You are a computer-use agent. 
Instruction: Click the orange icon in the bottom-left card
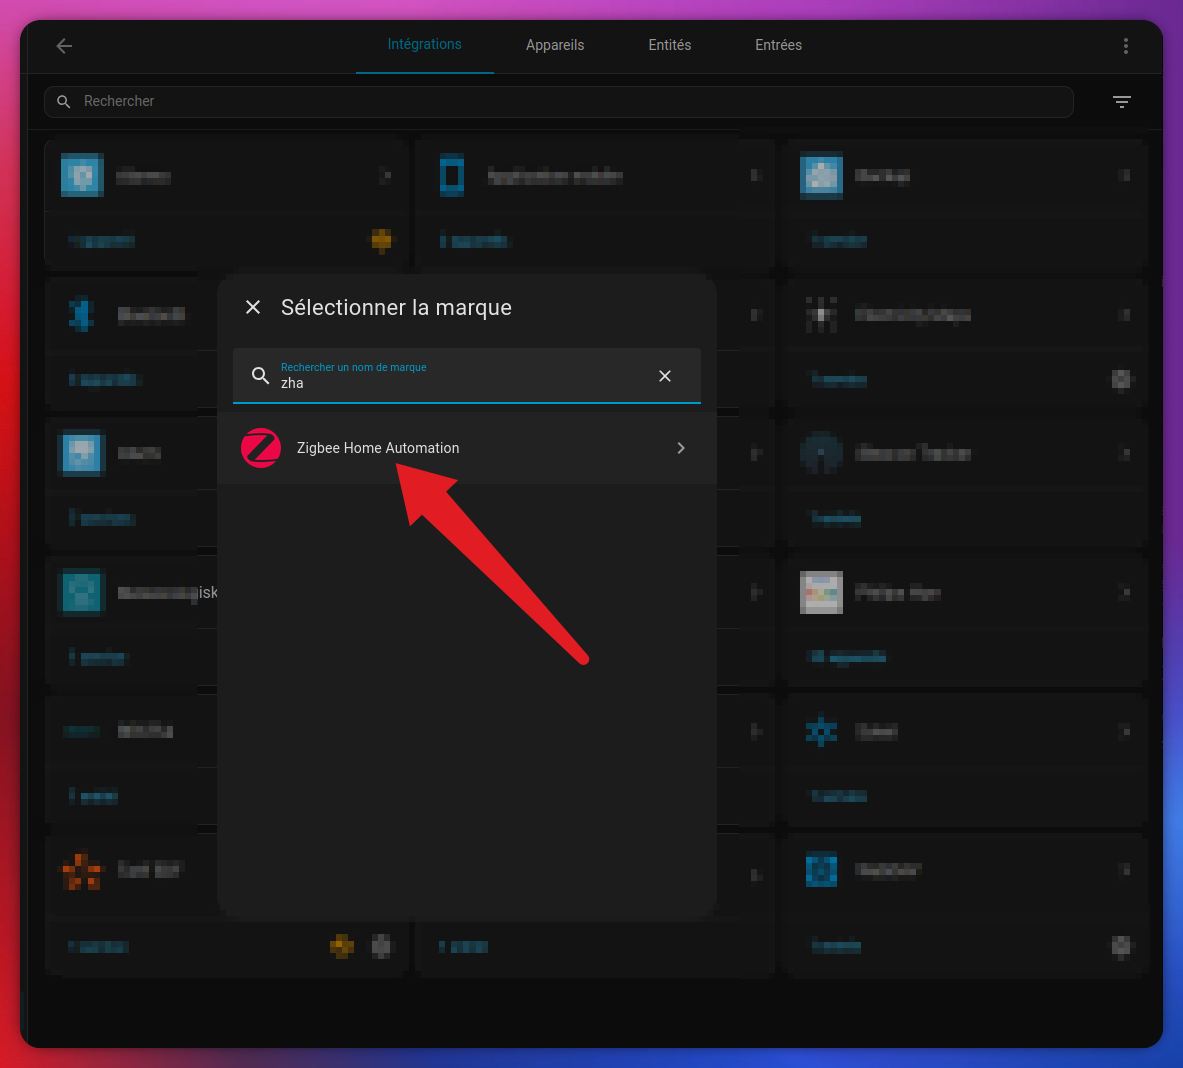(x=82, y=870)
